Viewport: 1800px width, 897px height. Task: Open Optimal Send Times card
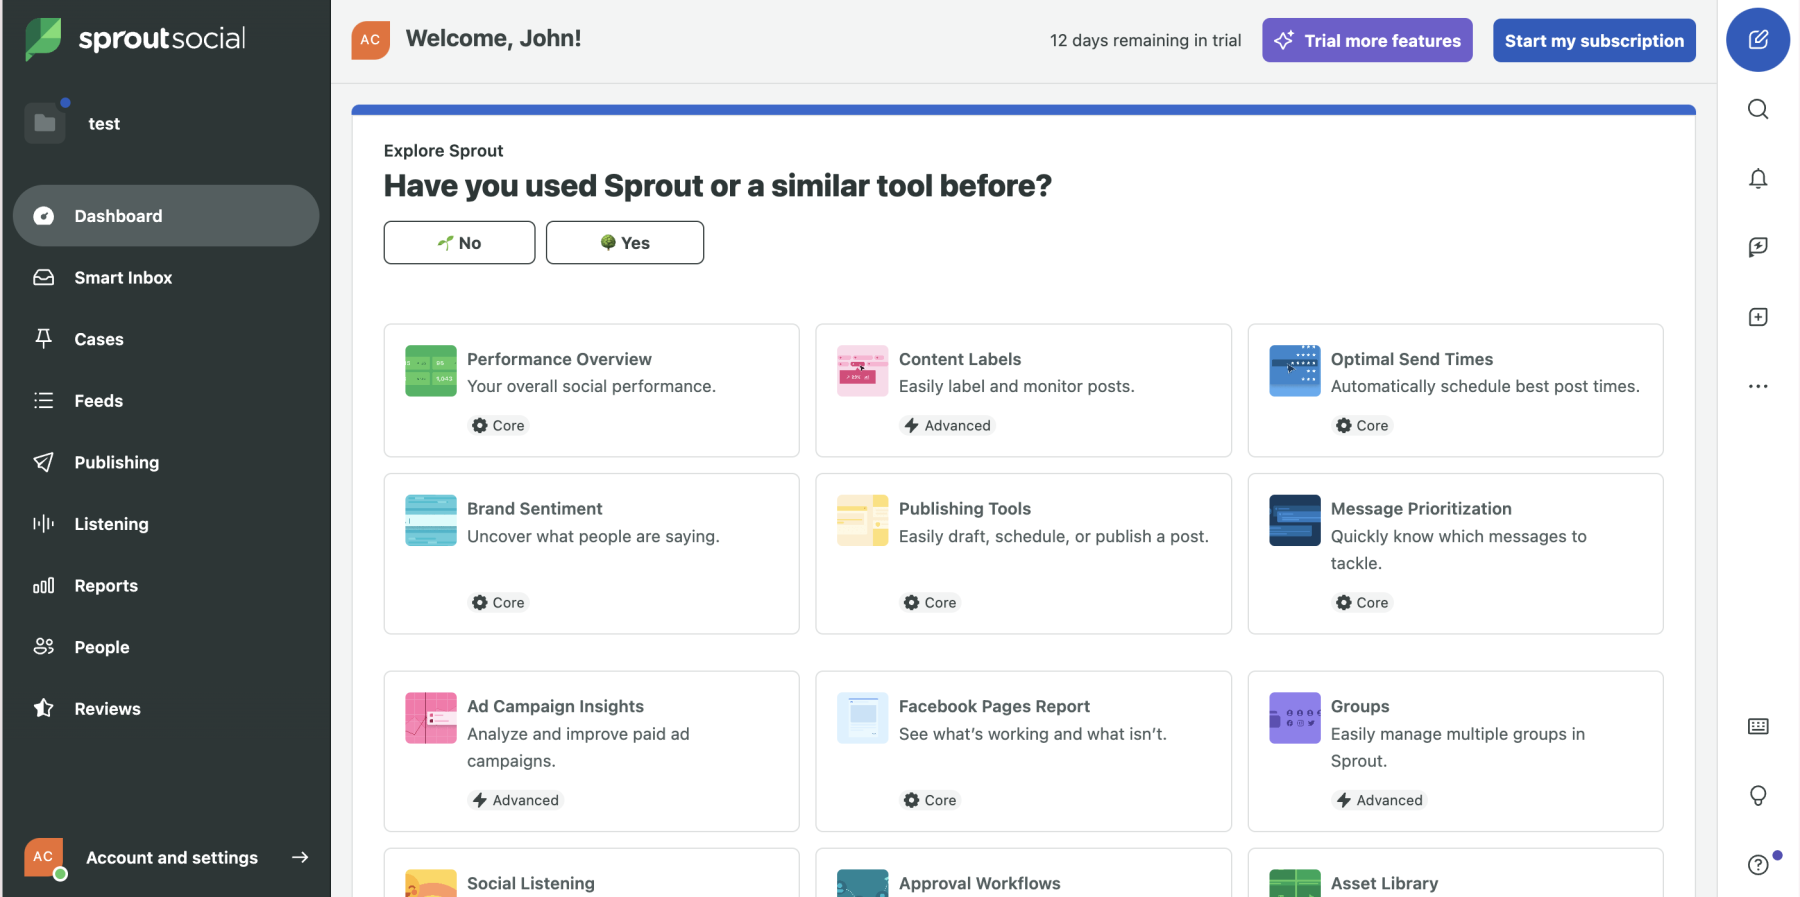pos(1455,390)
